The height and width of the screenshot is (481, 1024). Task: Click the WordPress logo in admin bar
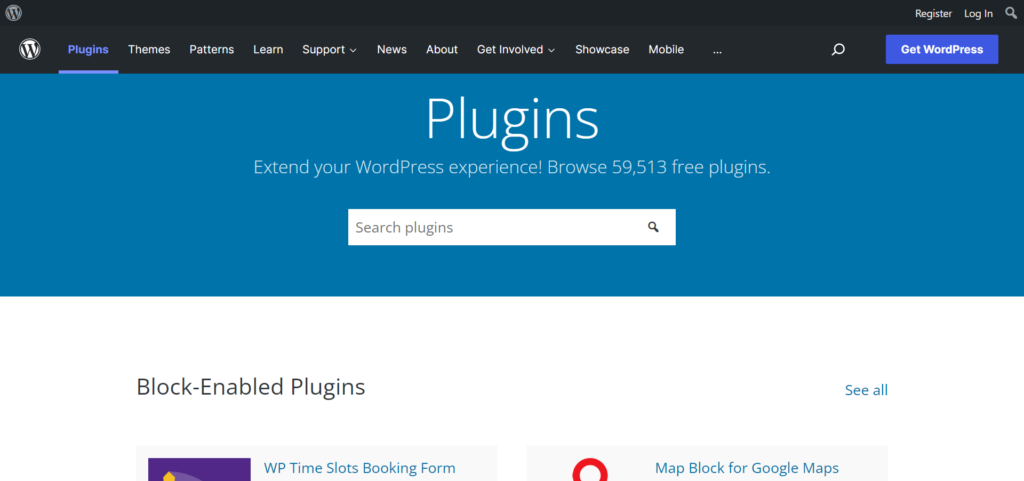point(14,12)
